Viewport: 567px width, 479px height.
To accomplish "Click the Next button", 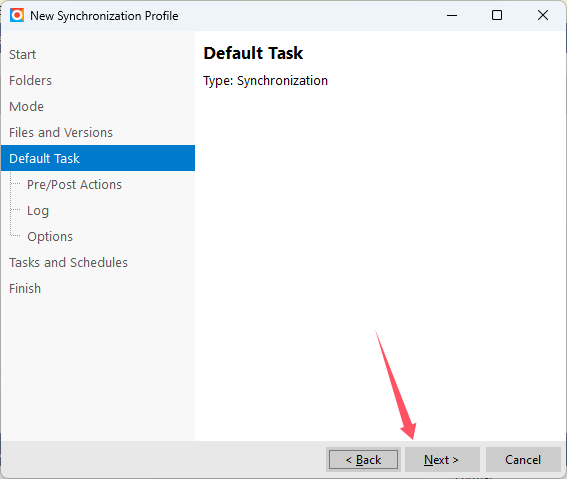I will click(442, 459).
